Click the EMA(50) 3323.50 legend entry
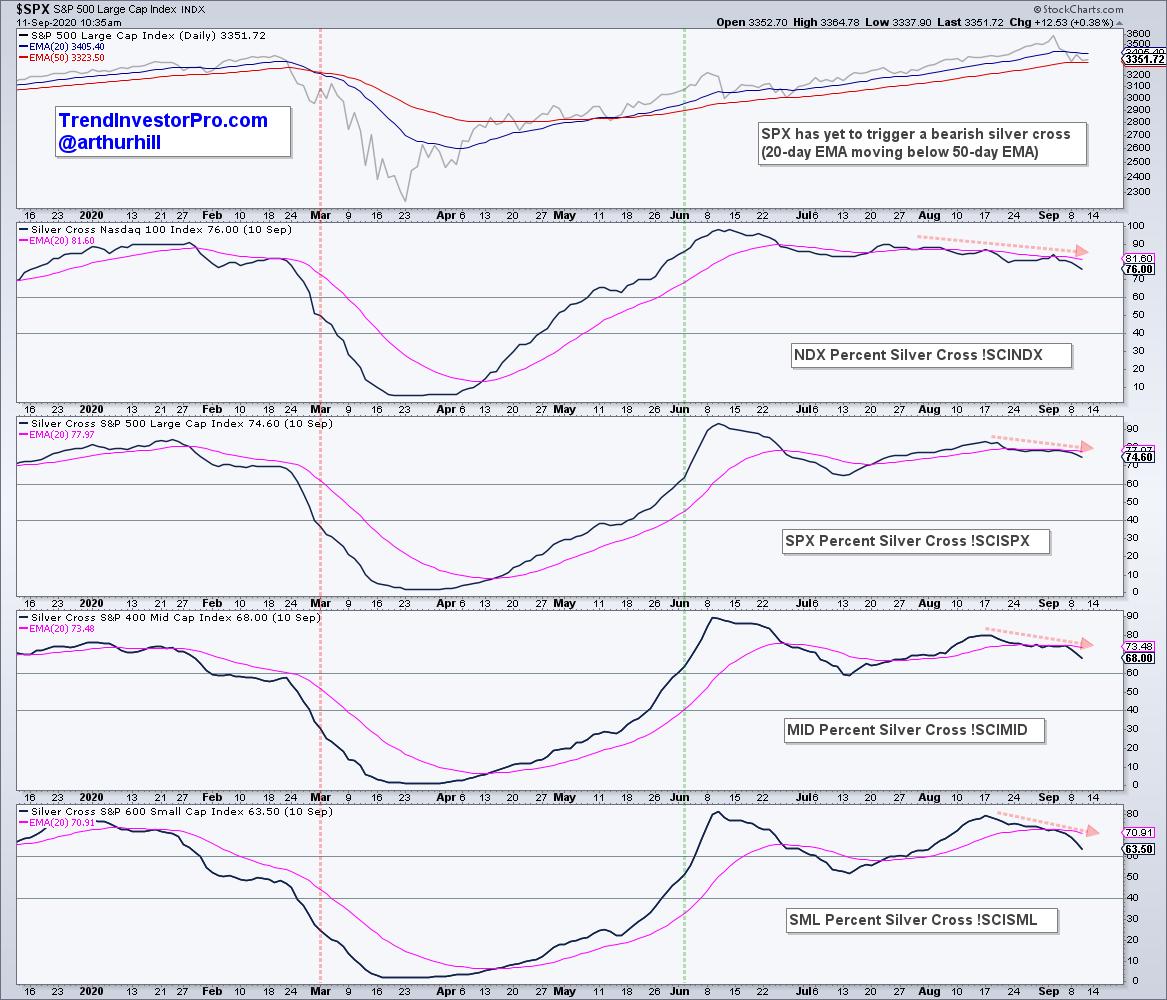This screenshot has height=1000, width=1167. click(x=62, y=58)
